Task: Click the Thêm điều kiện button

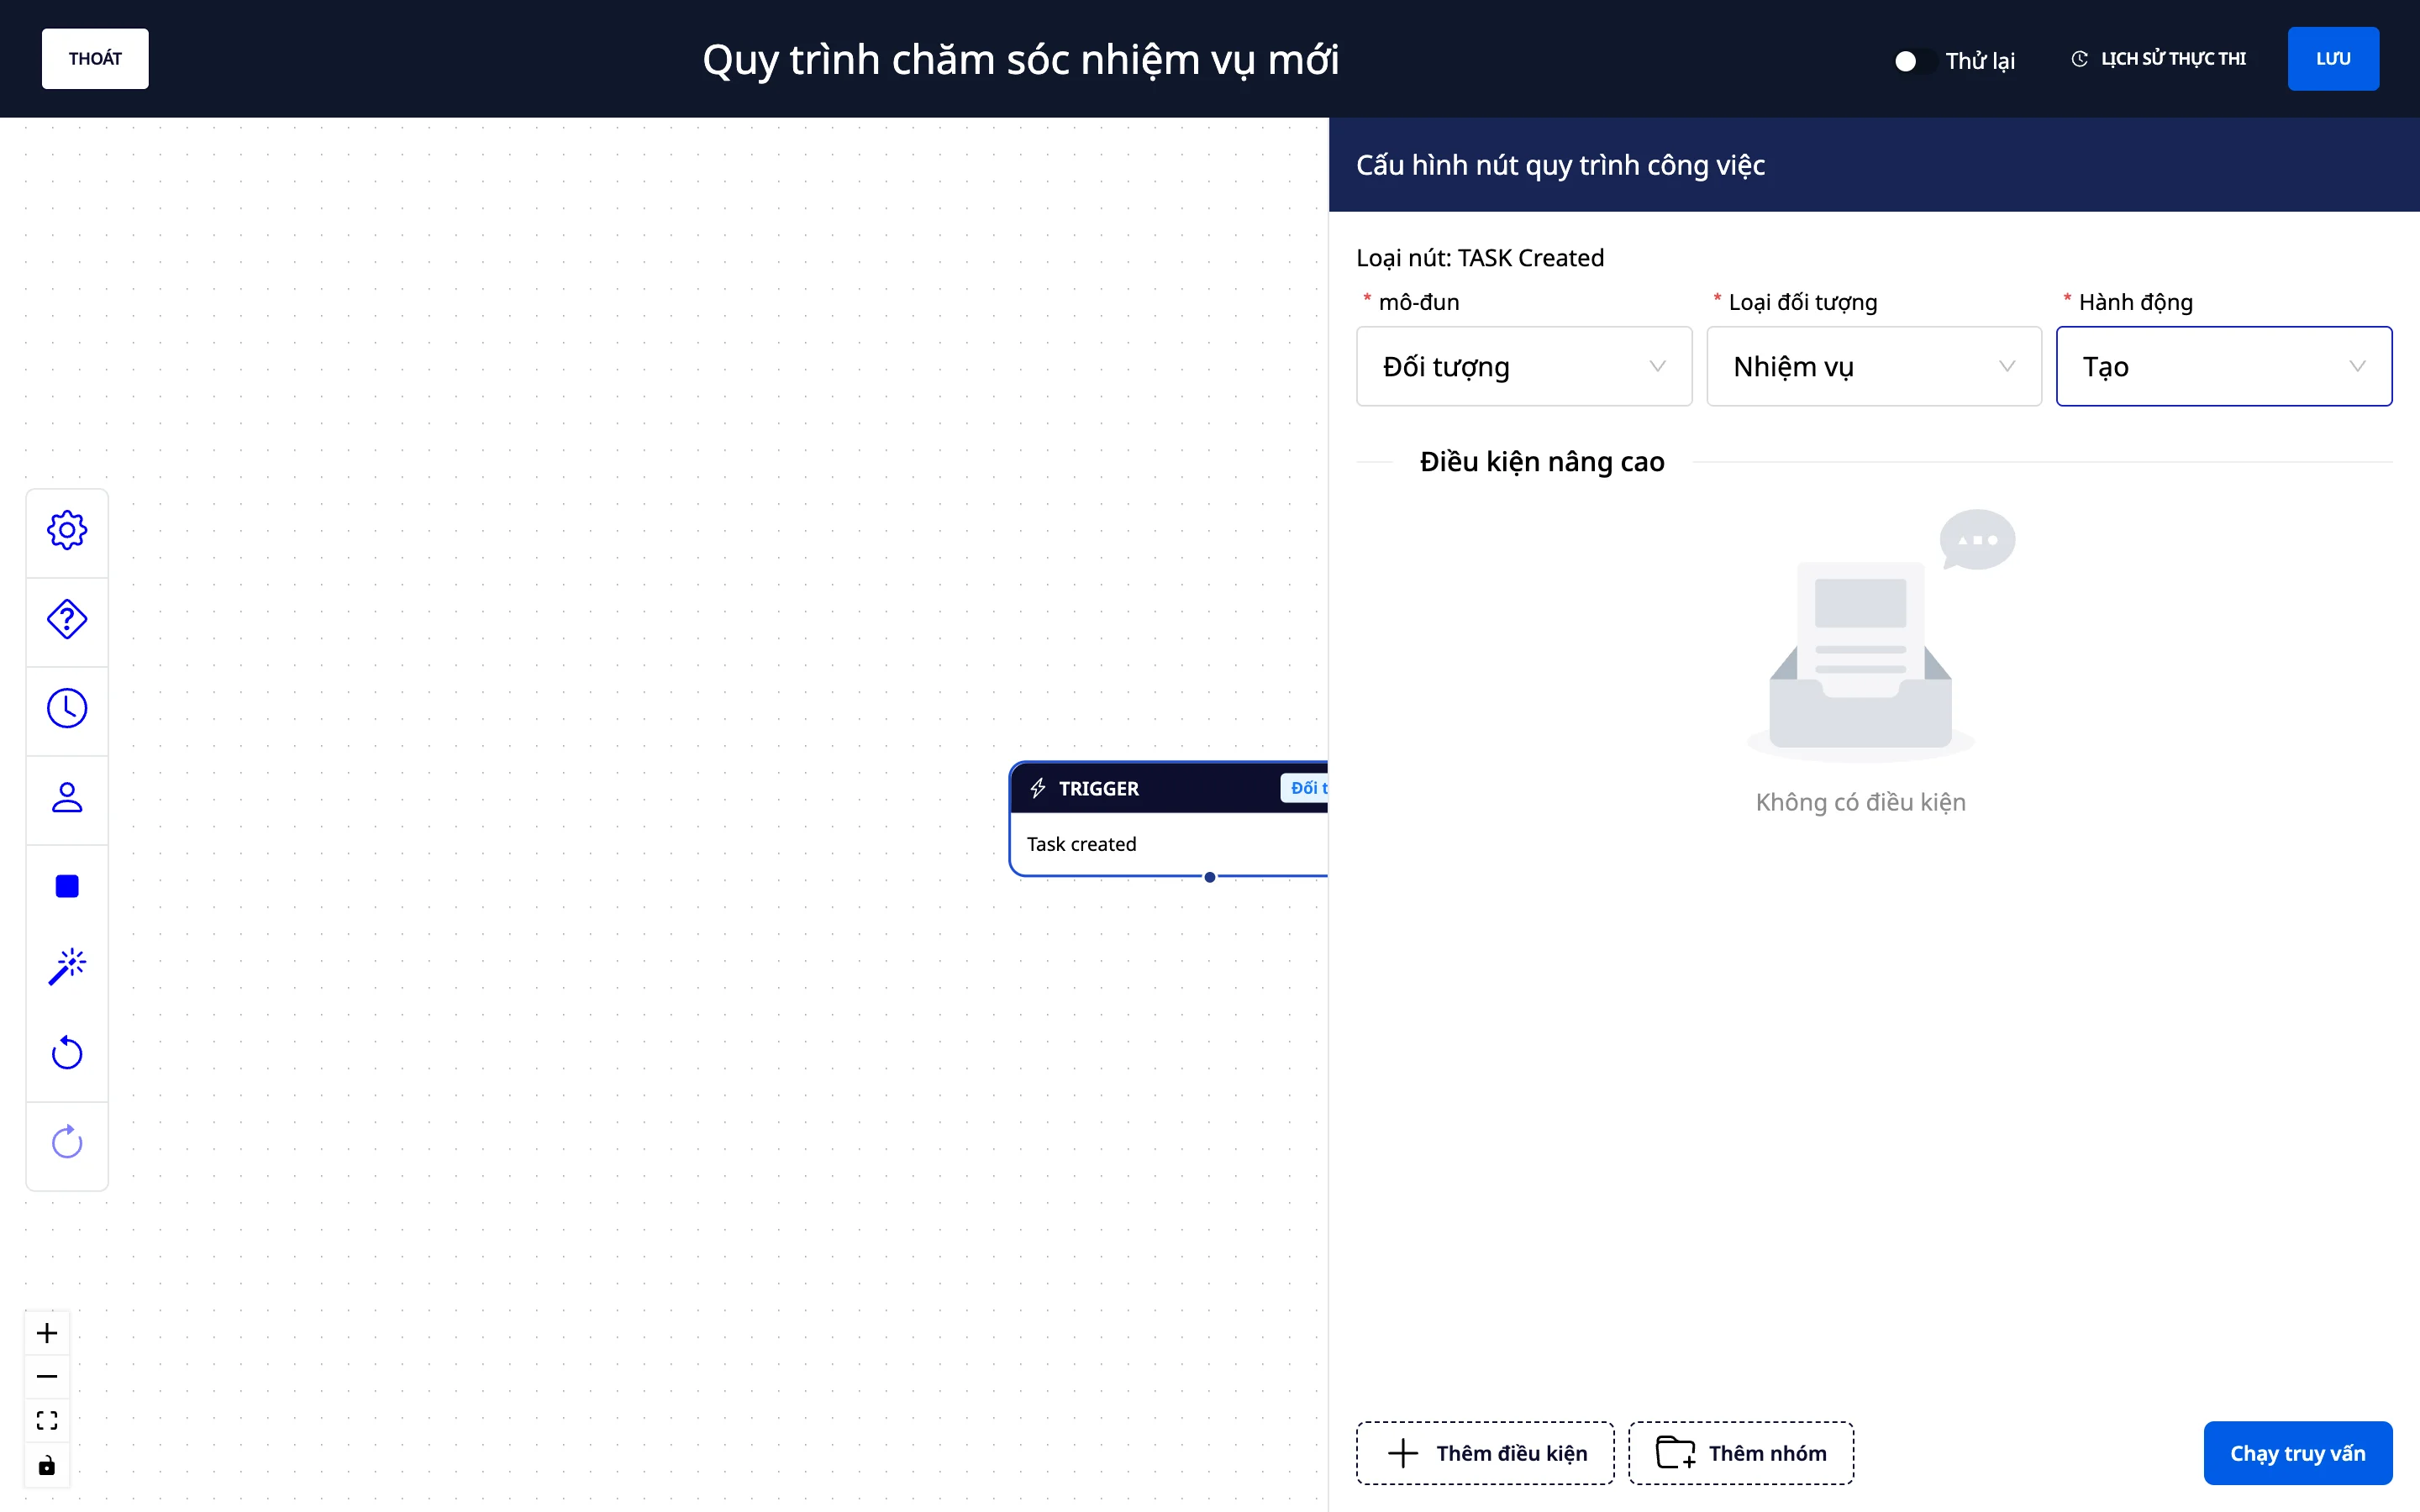Action: (x=1485, y=1453)
